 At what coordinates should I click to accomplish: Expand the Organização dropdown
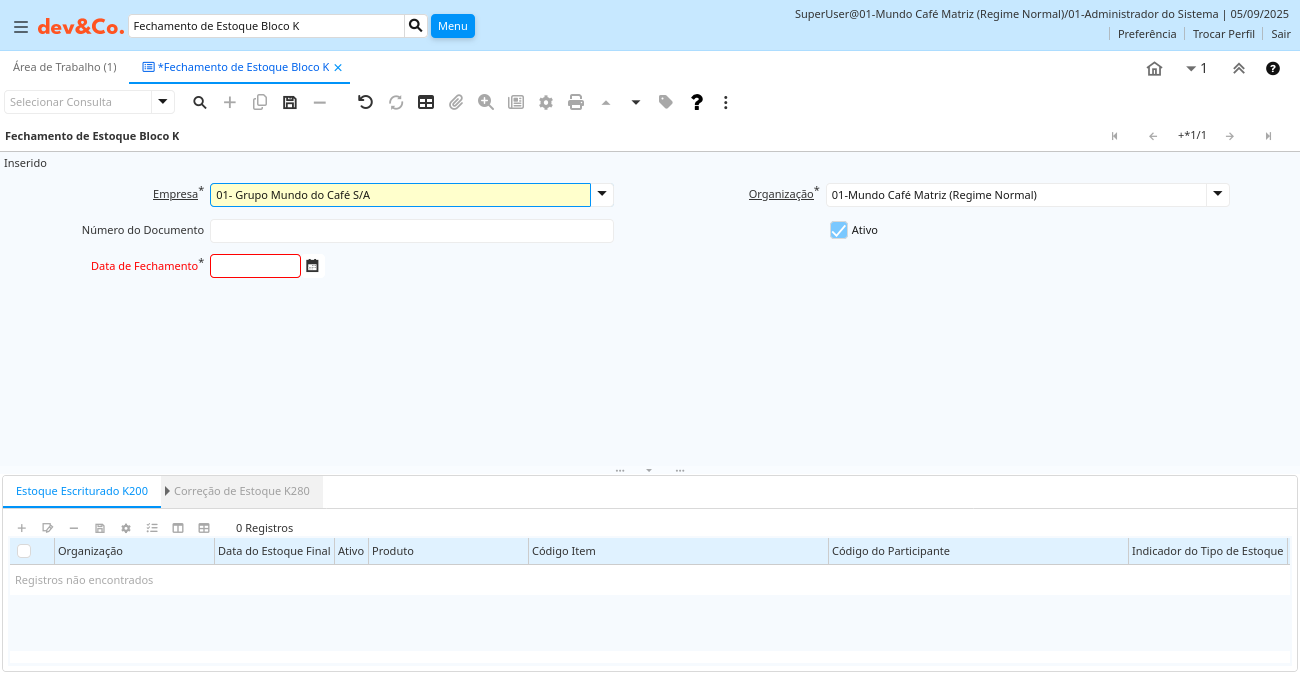pyautogui.click(x=1217, y=195)
